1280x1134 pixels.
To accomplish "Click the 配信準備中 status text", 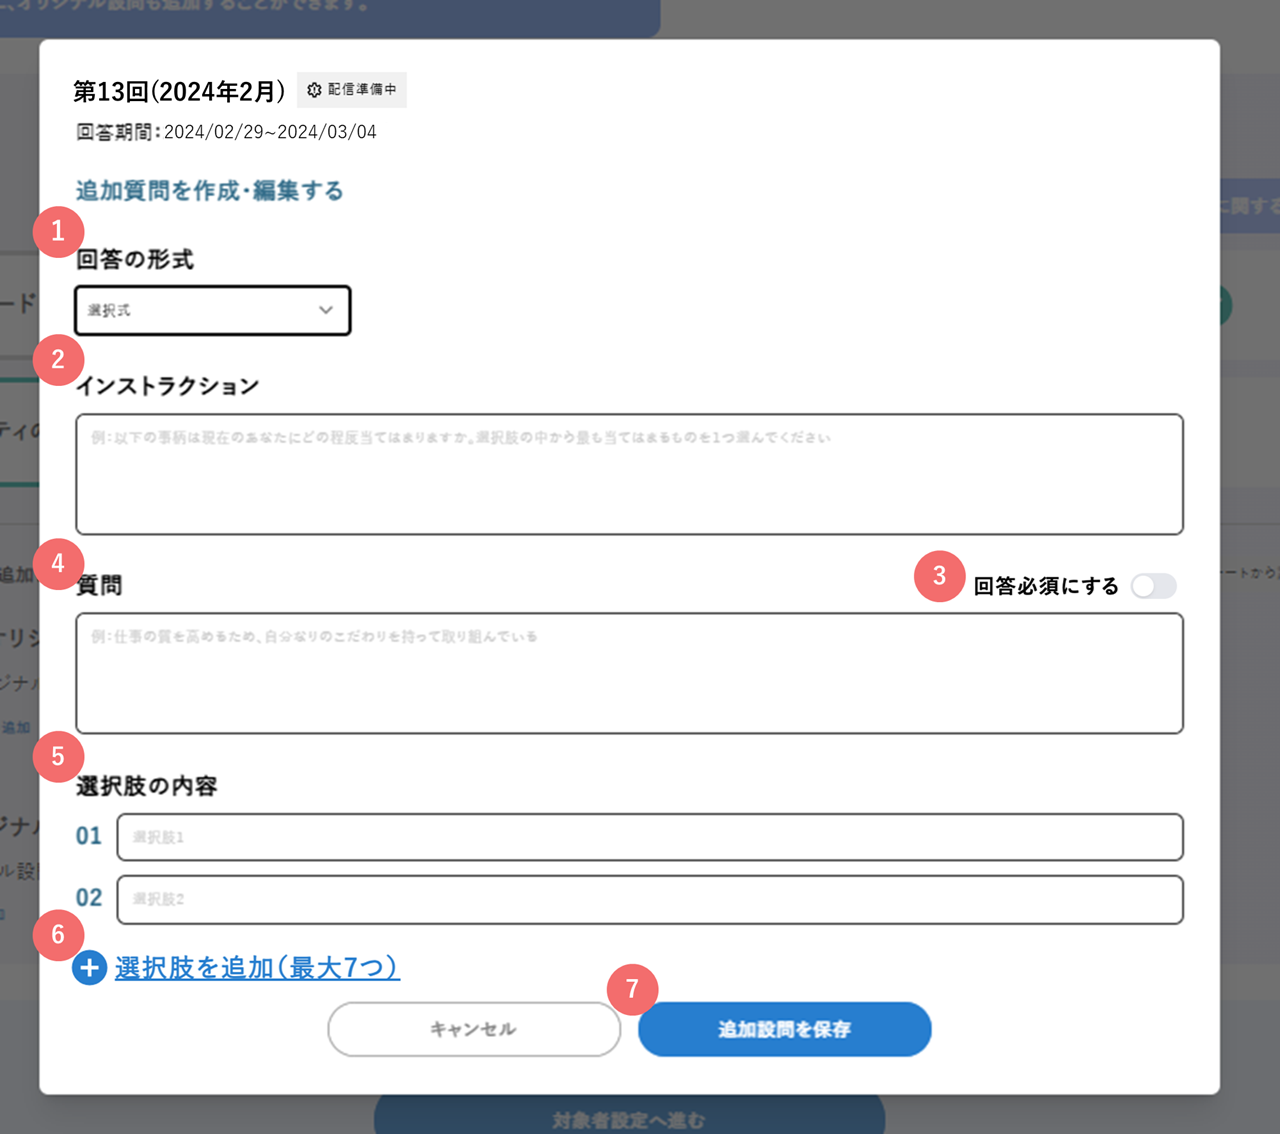I will [x=362, y=90].
